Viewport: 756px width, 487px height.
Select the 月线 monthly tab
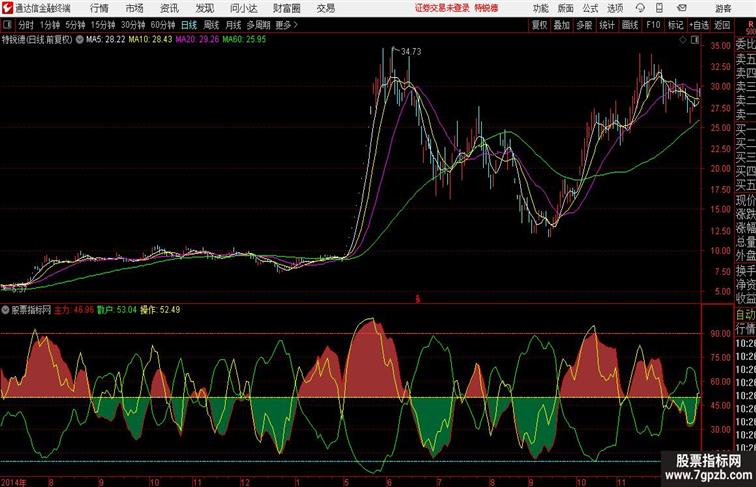(x=233, y=25)
